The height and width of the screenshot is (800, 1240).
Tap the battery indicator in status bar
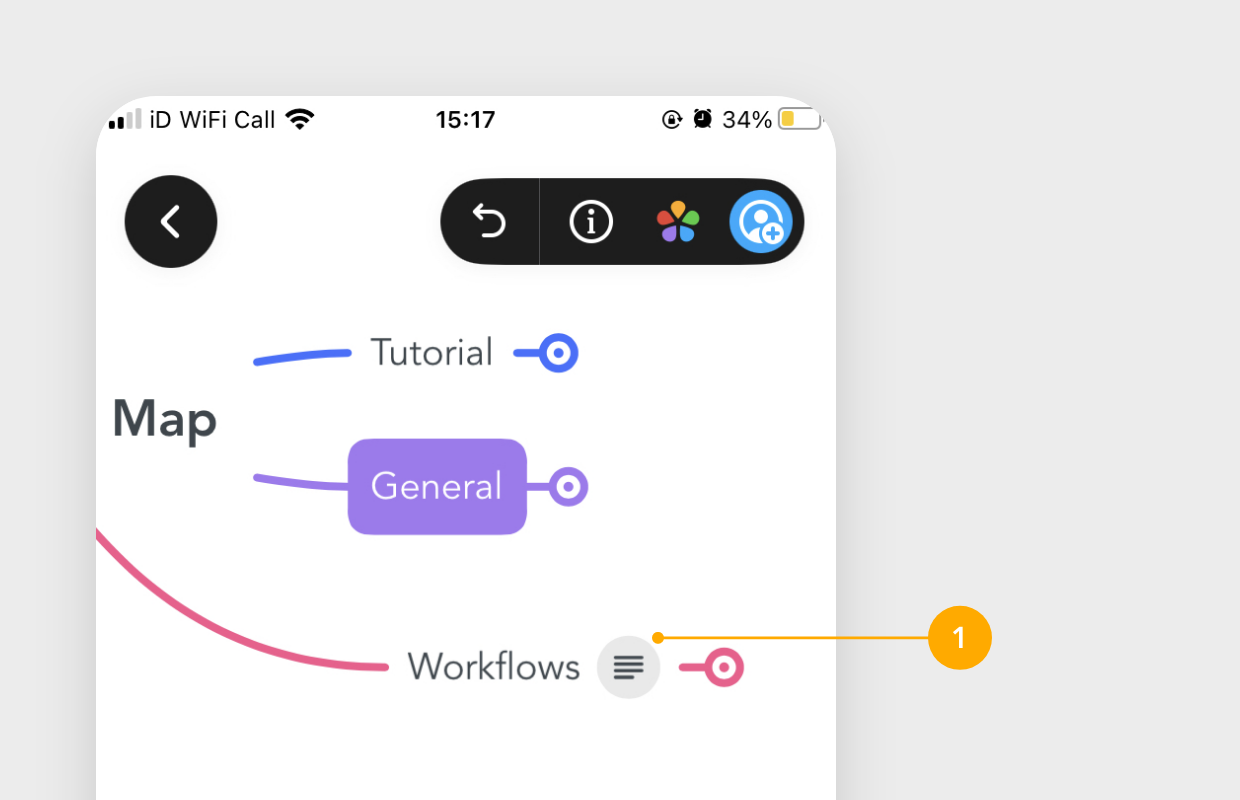click(x=800, y=120)
